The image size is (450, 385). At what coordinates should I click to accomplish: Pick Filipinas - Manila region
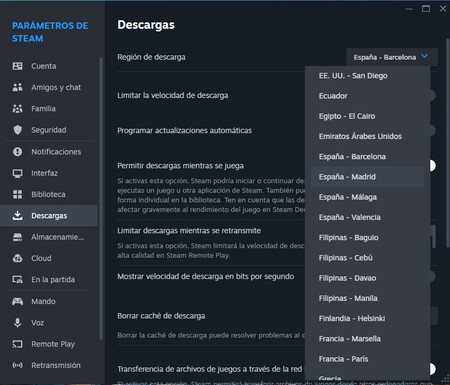(x=367, y=298)
